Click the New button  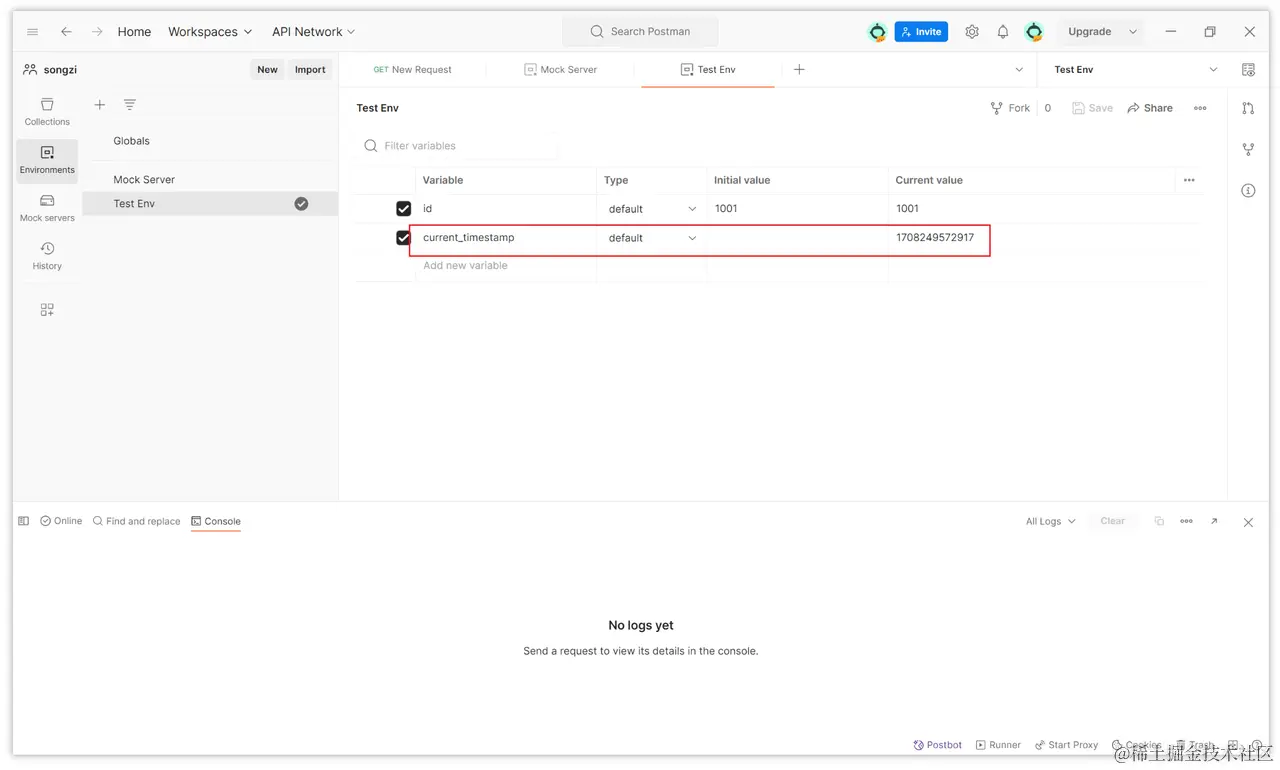tap(267, 70)
